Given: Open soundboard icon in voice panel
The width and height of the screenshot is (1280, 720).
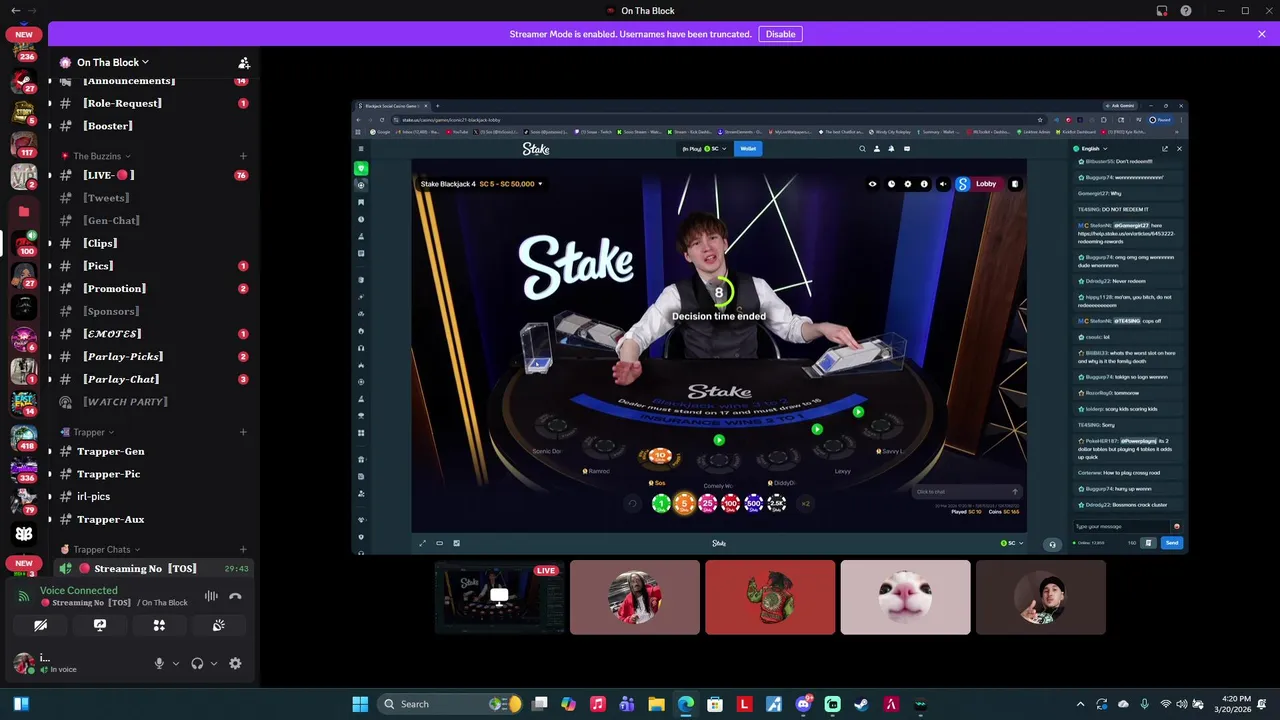Looking at the screenshot, I should [218, 625].
